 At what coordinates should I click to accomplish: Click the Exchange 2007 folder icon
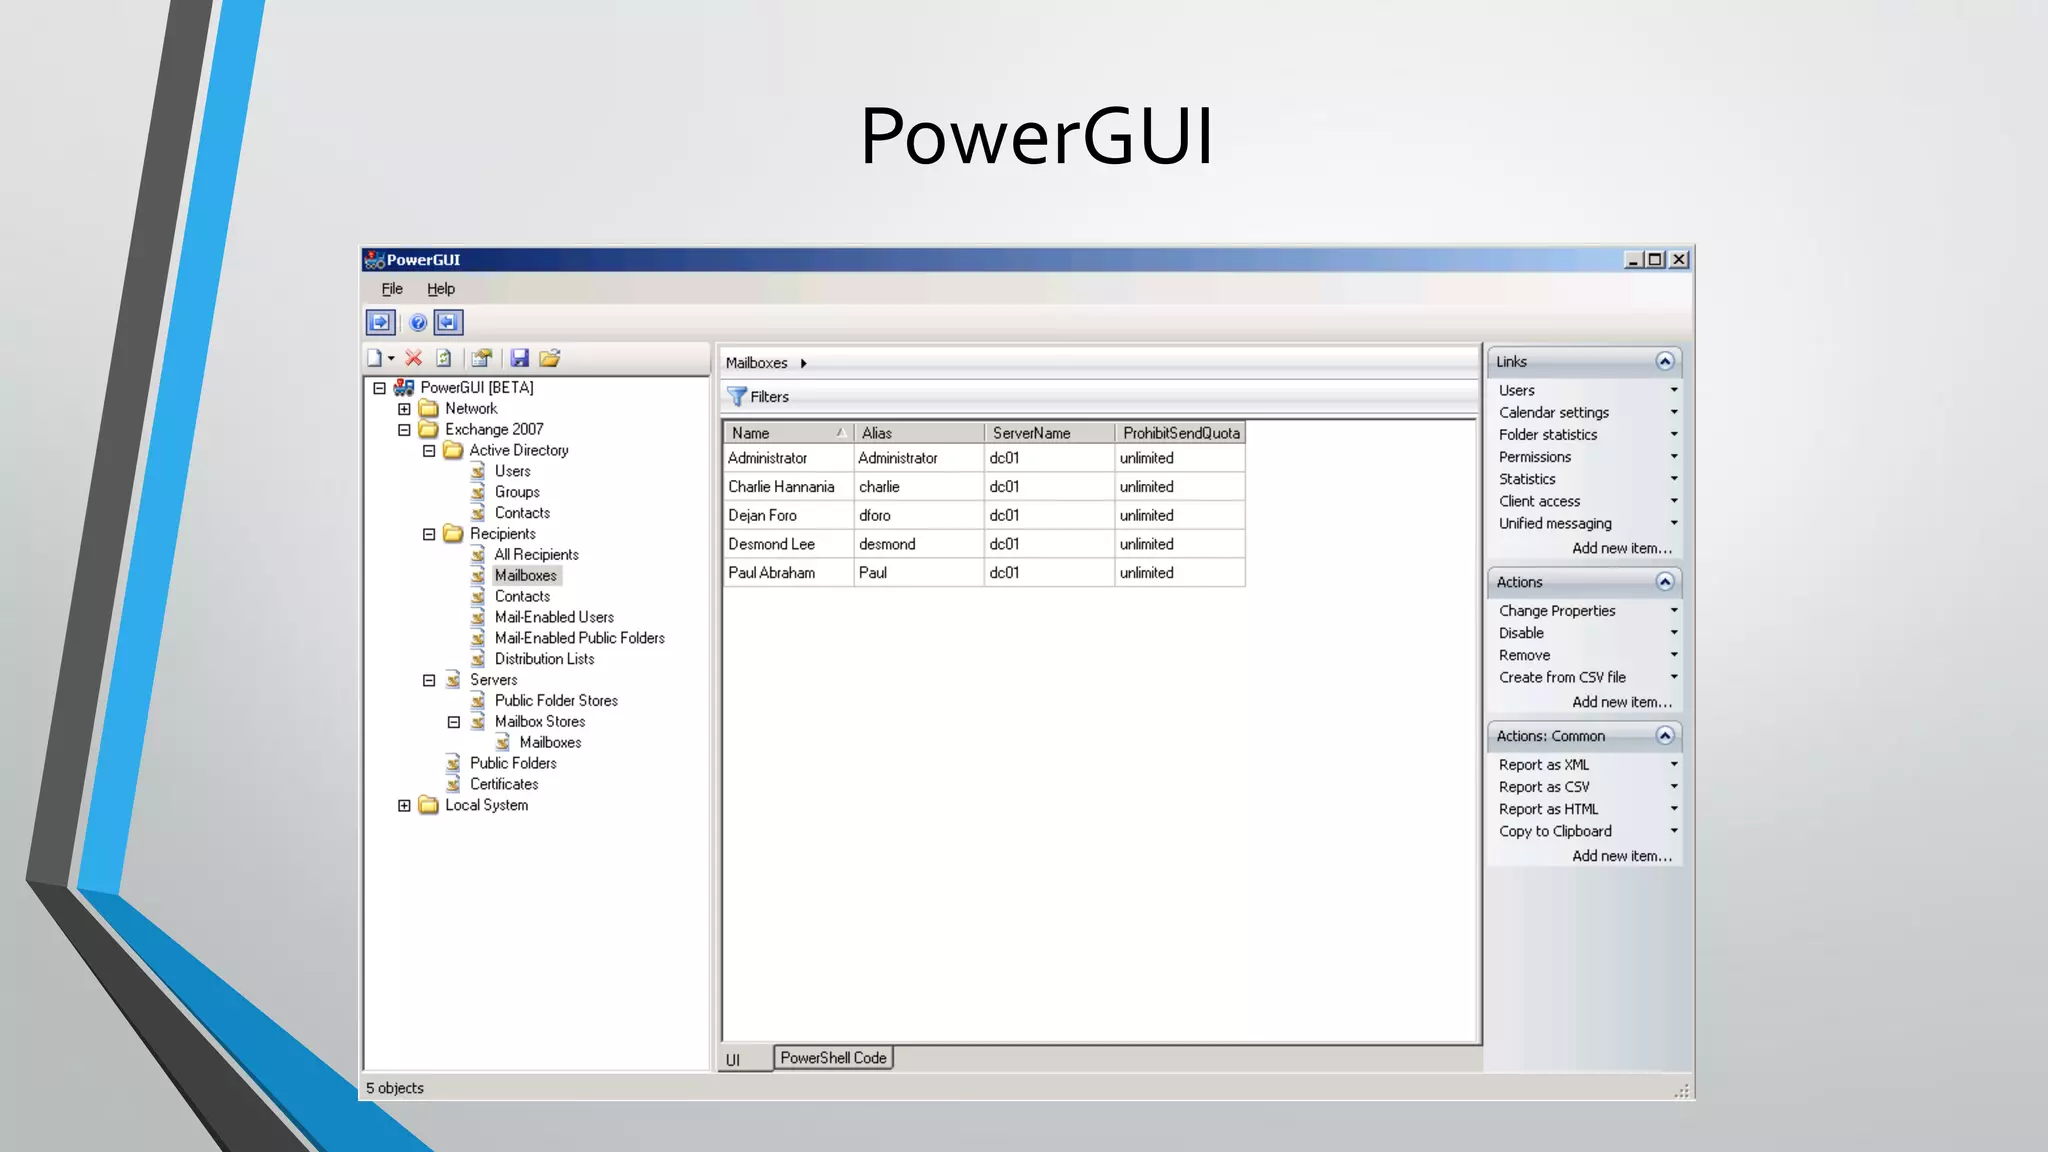(x=429, y=430)
